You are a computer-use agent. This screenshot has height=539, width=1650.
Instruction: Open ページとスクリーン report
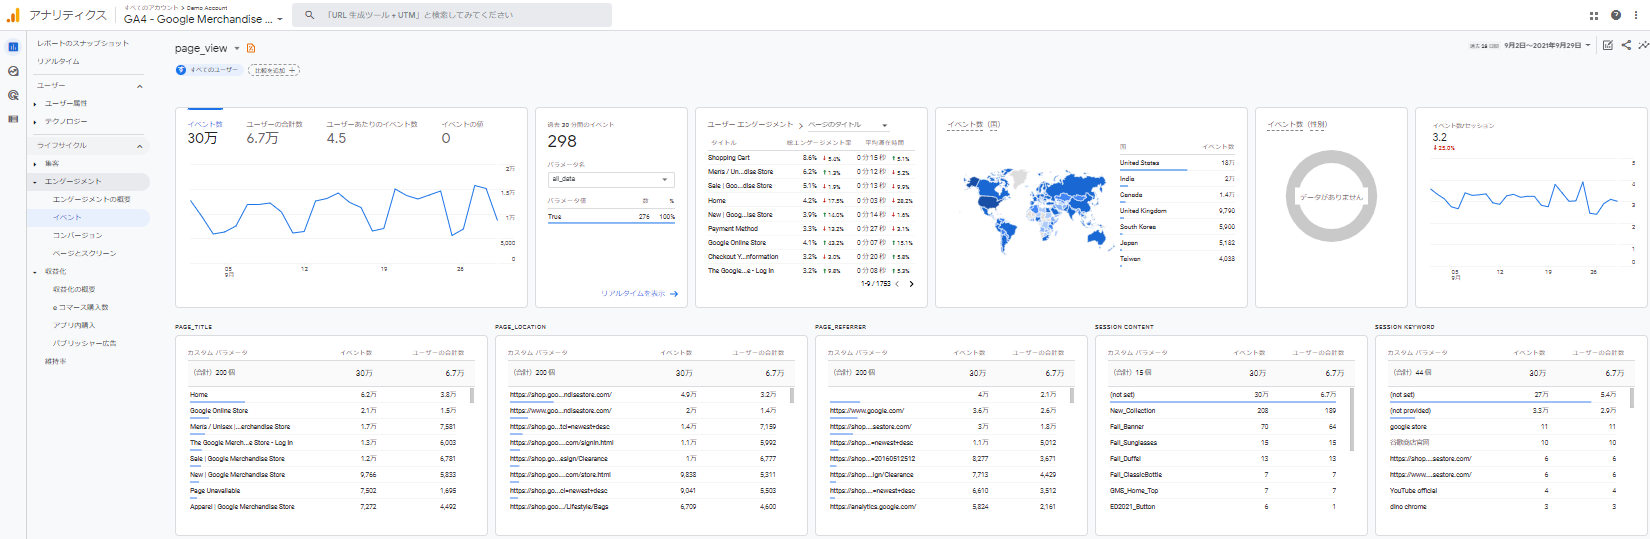85,253
